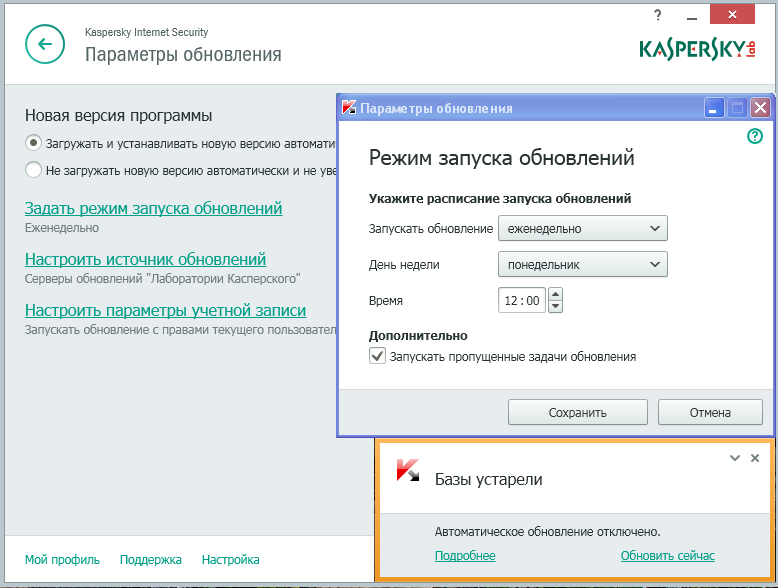Image resolution: width=778 pixels, height=588 pixels.
Task: Click the Kaspersky Lab logo
Action: point(697,49)
